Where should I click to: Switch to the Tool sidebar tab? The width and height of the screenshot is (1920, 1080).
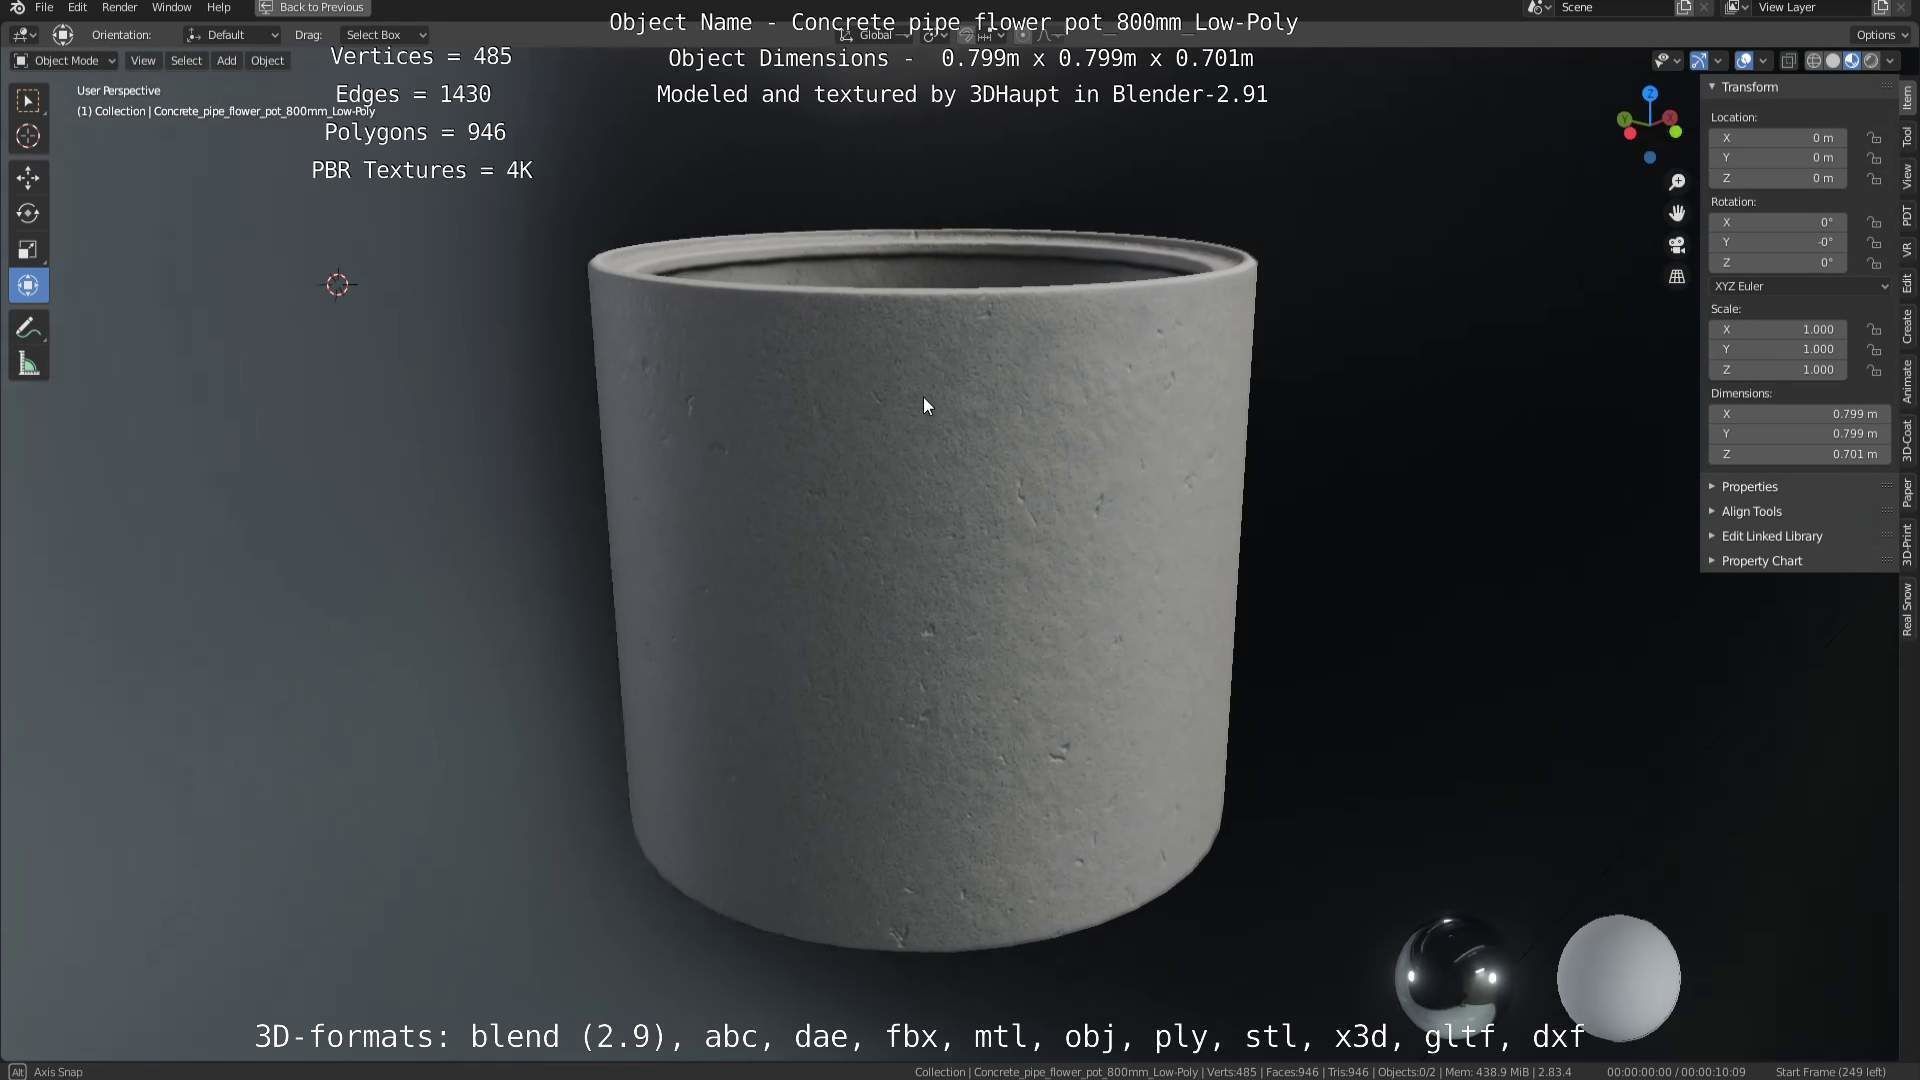tap(1908, 137)
